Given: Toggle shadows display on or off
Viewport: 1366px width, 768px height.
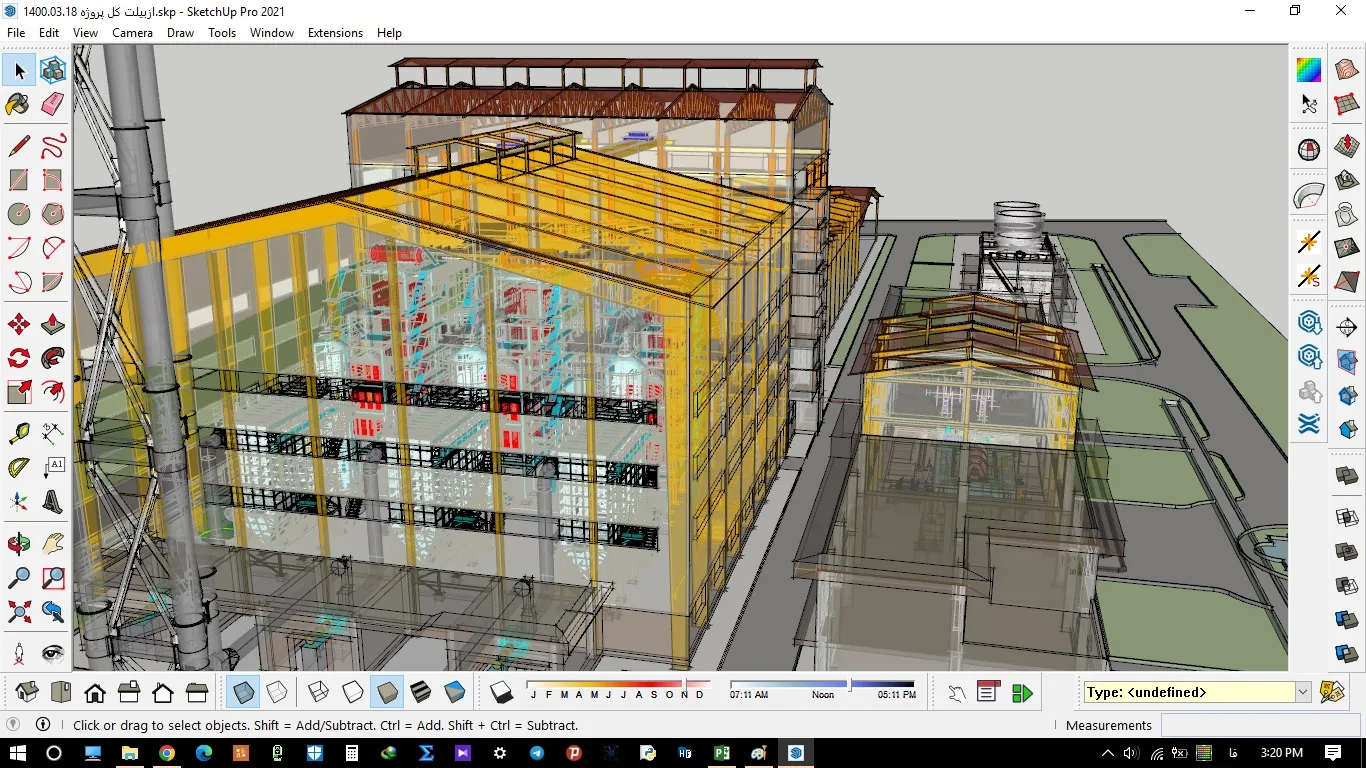Looking at the screenshot, I should (501, 692).
